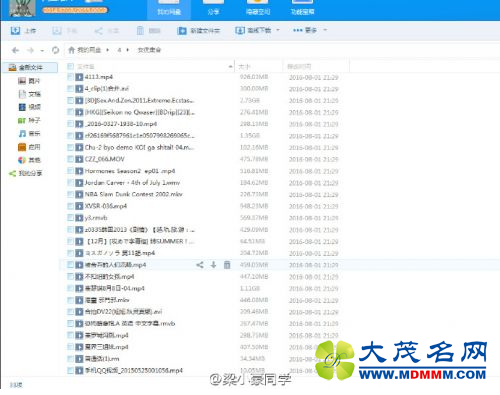Click the video icon of XVSR-036.mp4
This screenshot has width=500, height=395.
point(79,206)
